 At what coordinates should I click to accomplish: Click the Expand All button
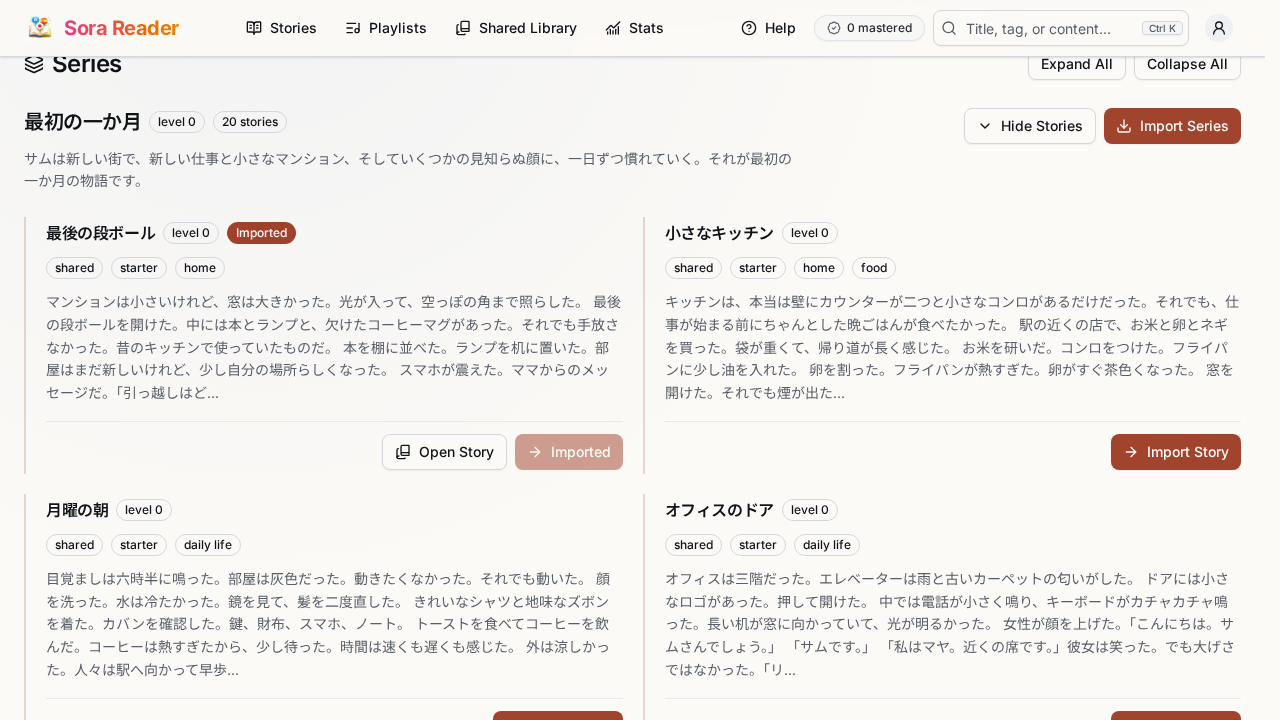click(1077, 64)
